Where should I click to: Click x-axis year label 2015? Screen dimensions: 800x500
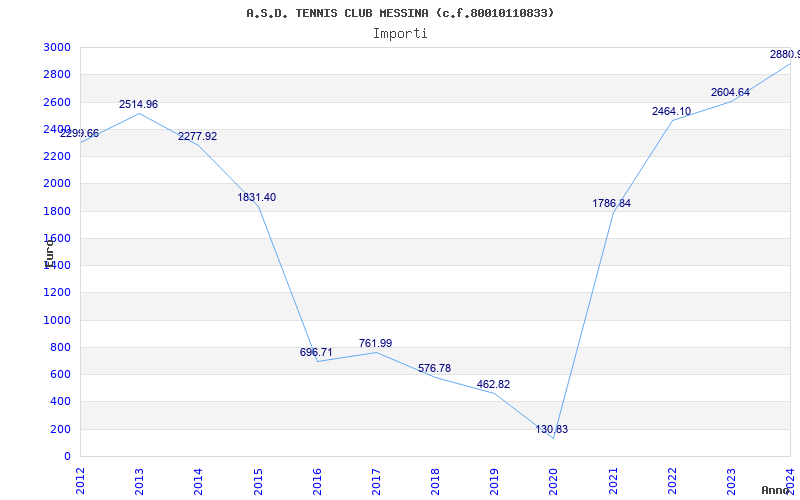pos(258,481)
